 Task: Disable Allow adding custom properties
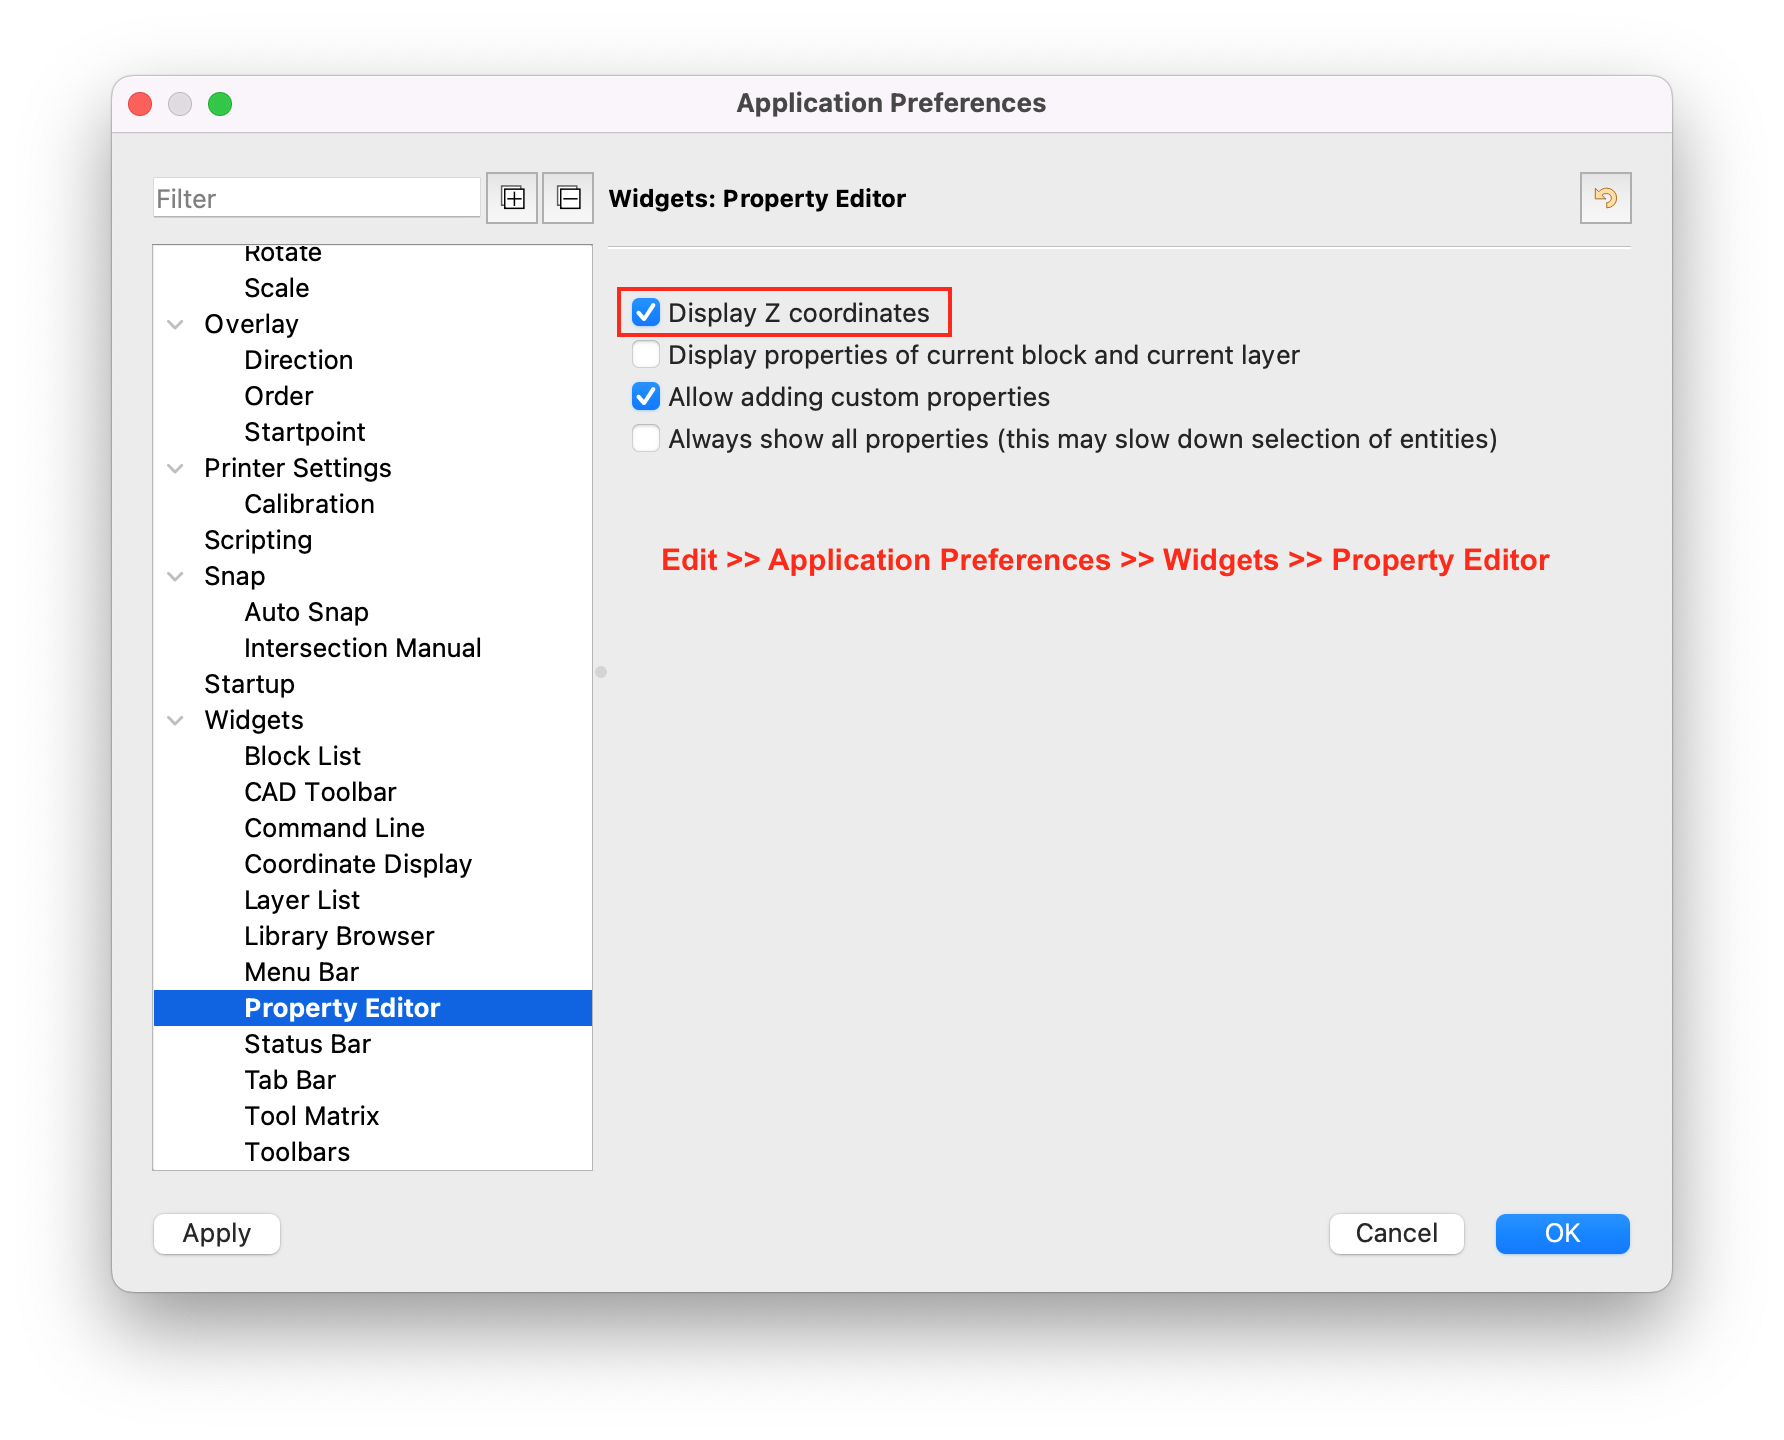pyautogui.click(x=646, y=397)
